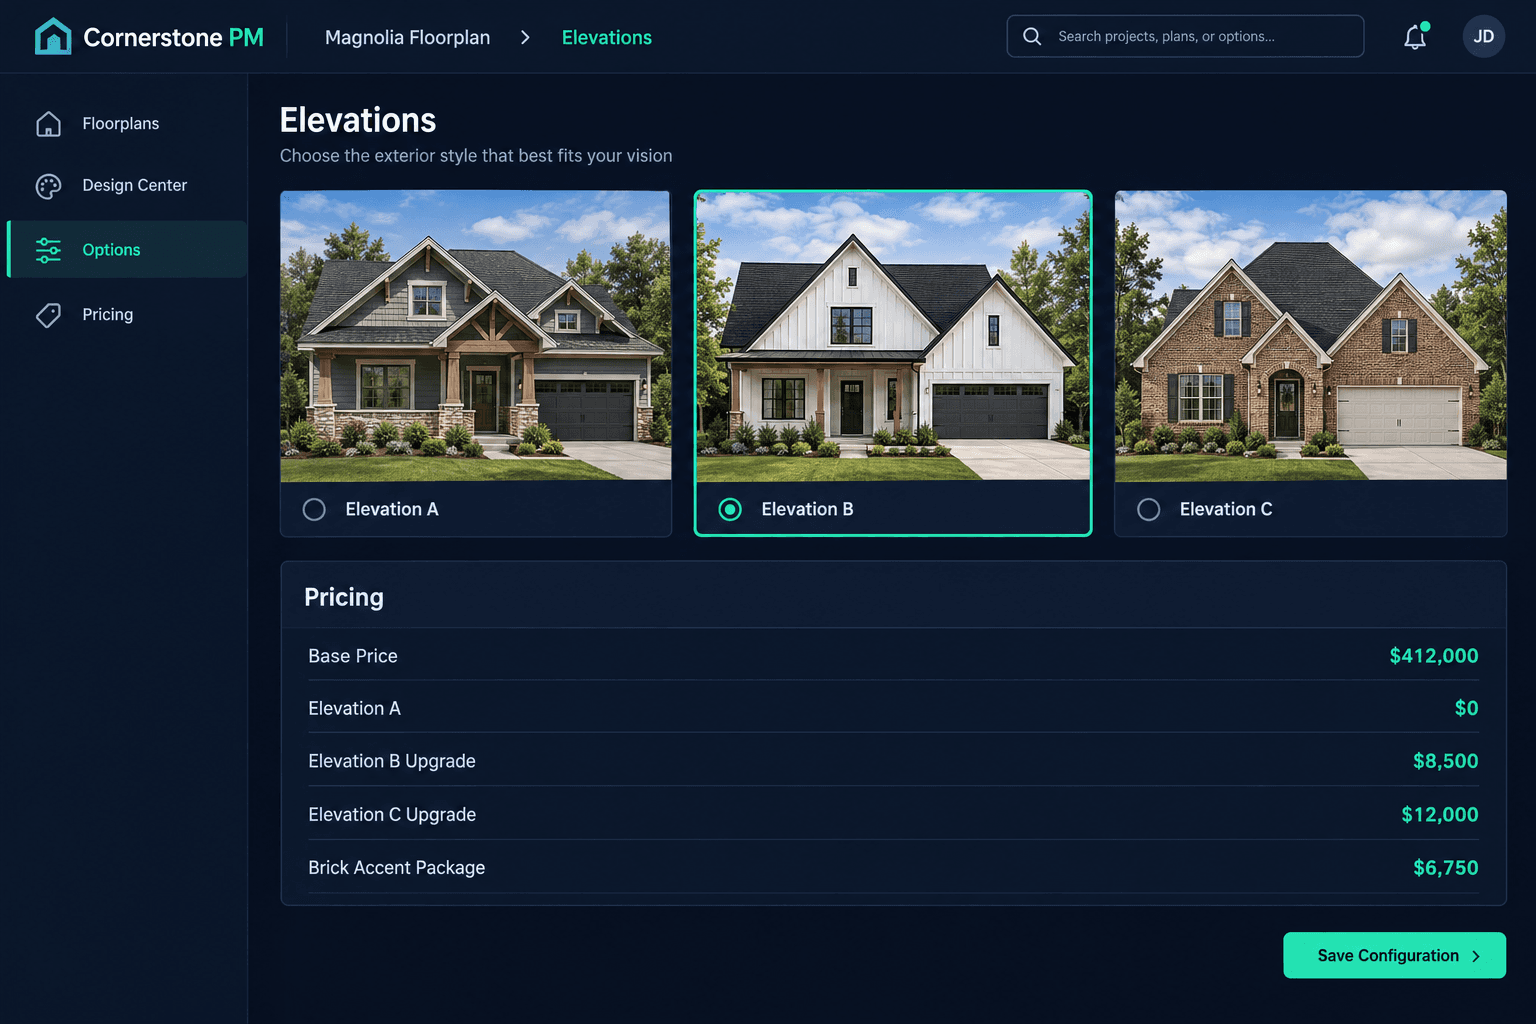The height and width of the screenshot is (1024, 1536).
Task: Click the search magnifier icon
Action: coord(1032,37)
